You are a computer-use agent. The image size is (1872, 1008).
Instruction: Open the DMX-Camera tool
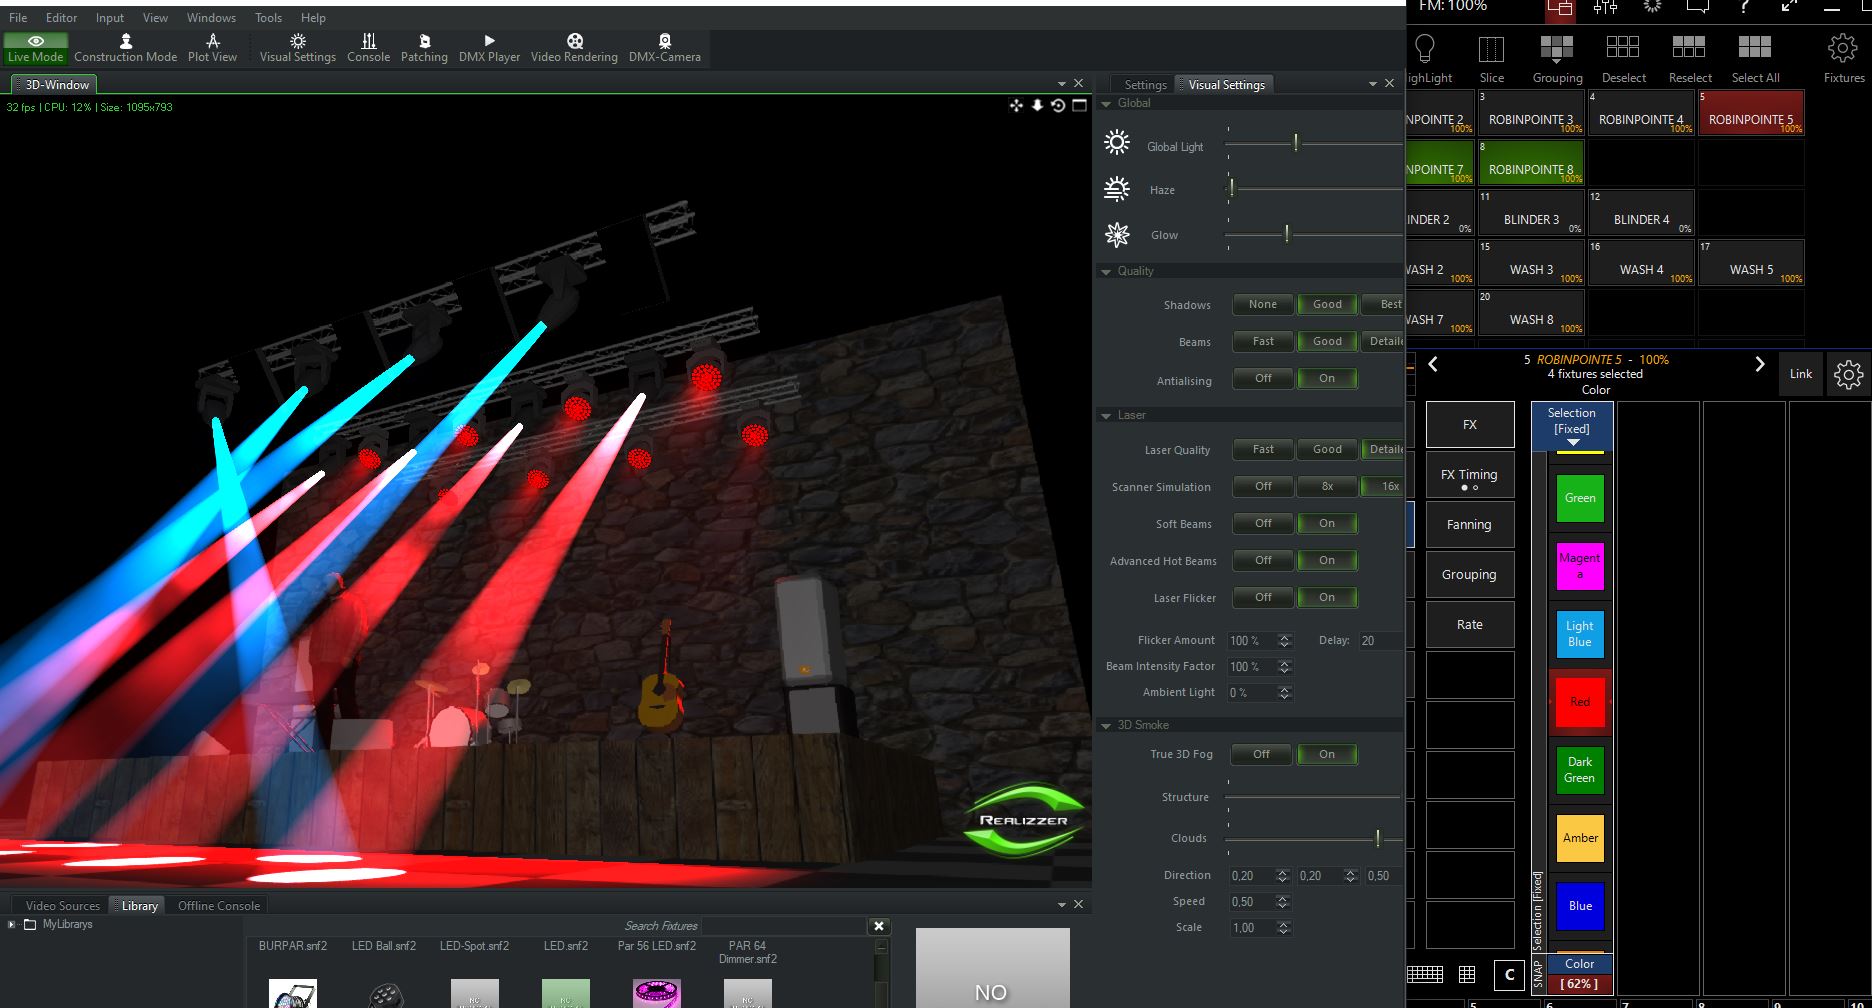664,47
